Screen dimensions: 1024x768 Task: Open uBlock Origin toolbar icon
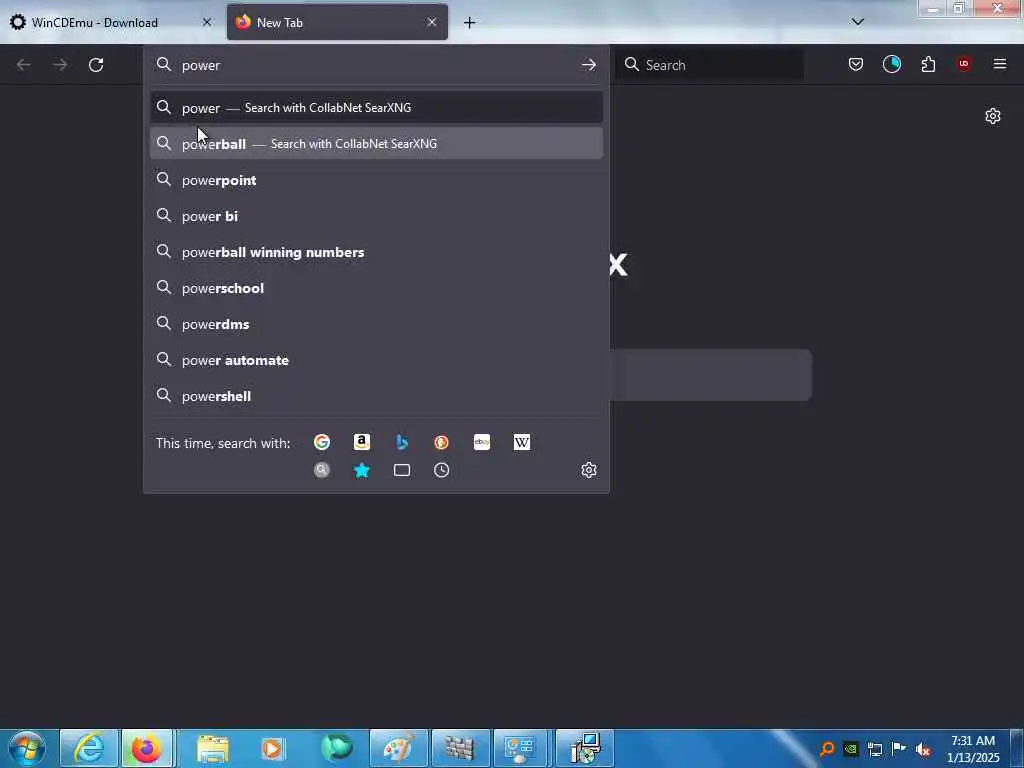coord(964,64)
